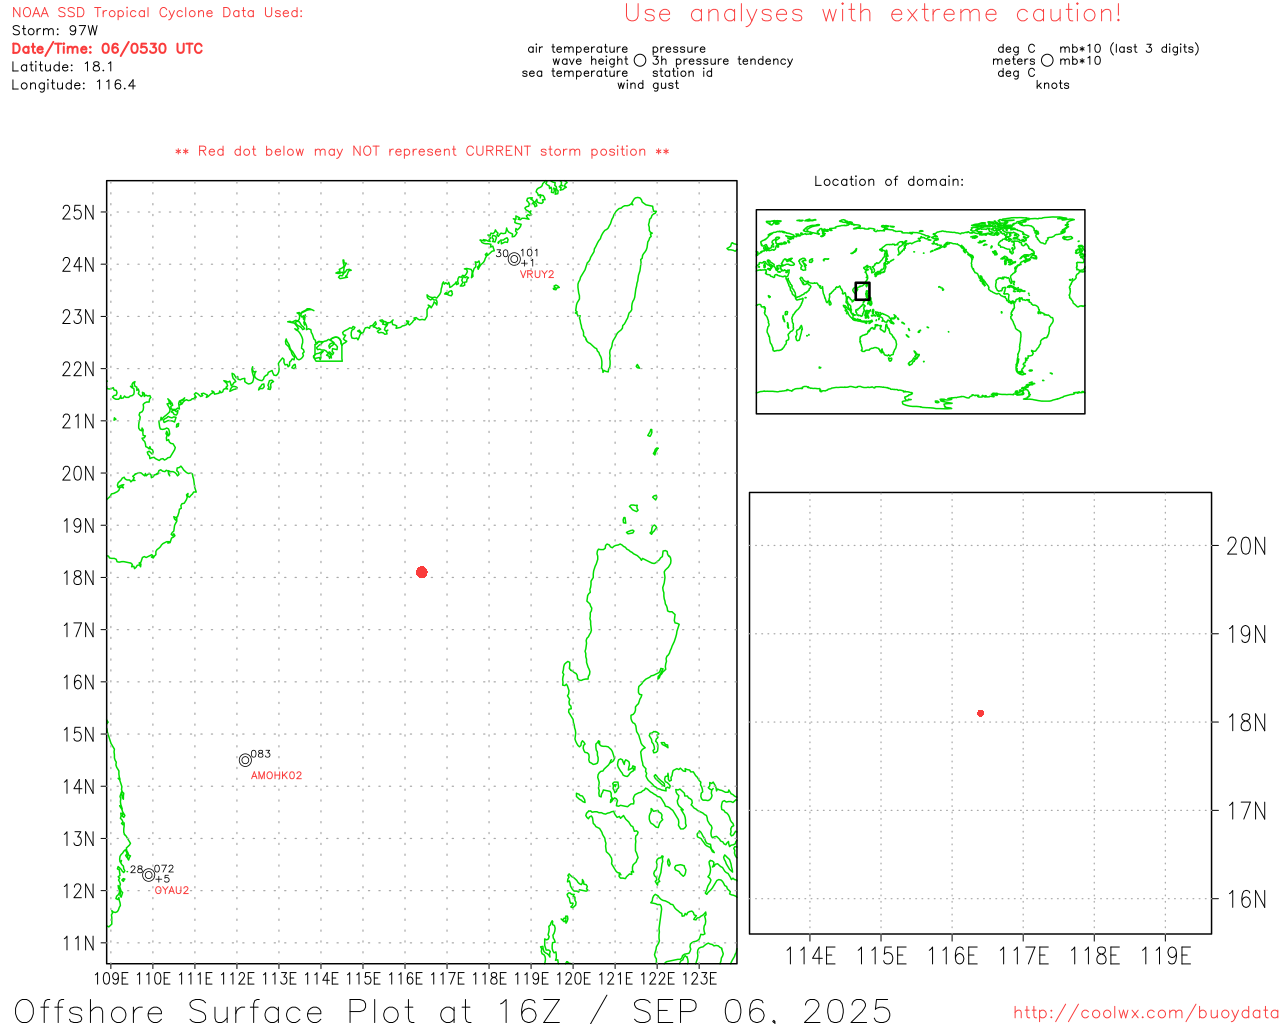Click the black domain box on world map
This screenshot has height=1024, width=1280.
[862, 291]
